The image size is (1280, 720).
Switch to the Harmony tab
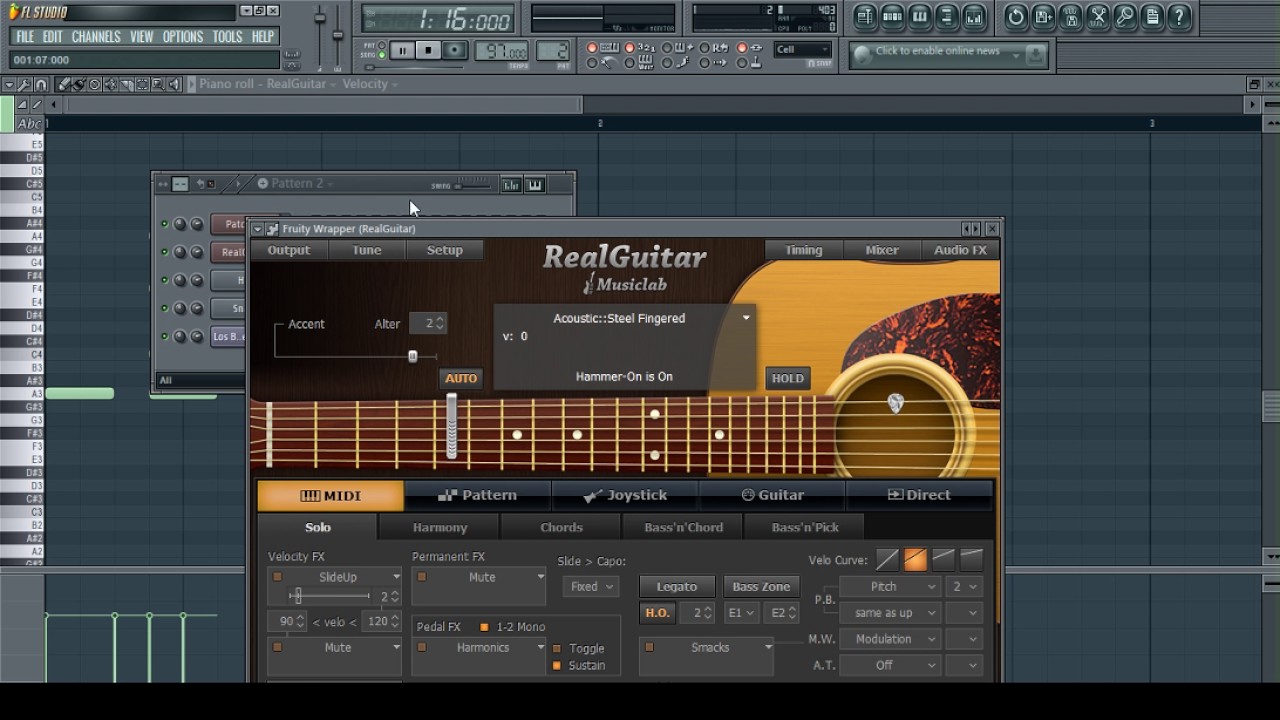(x=440, y=527)
